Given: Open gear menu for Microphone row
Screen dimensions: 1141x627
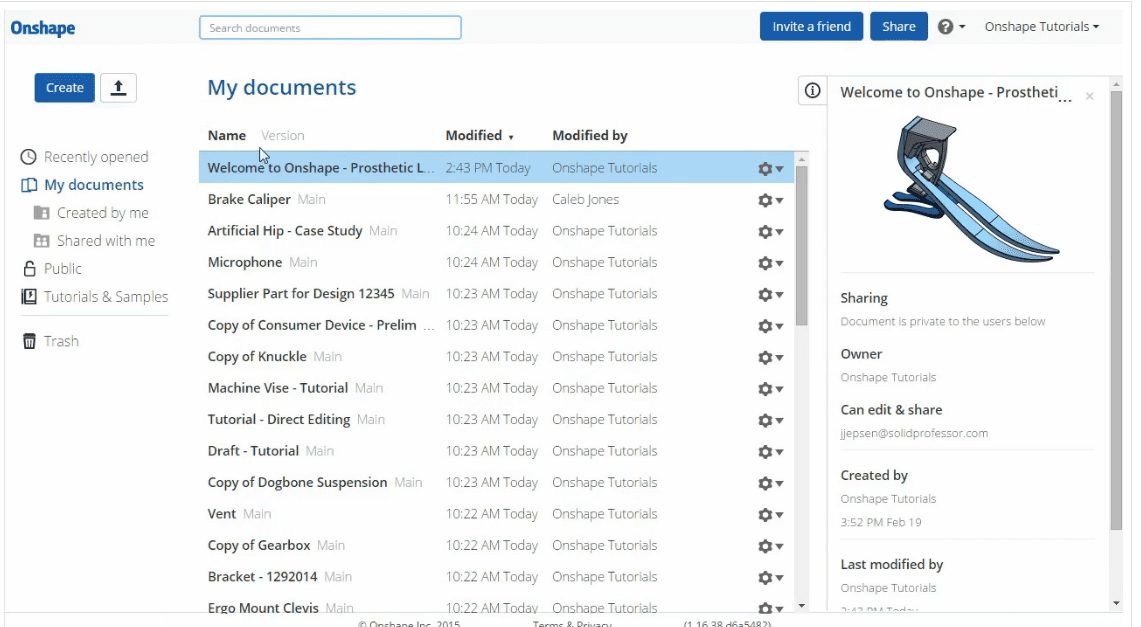Looking at the screenshot, I should [771, 263].
